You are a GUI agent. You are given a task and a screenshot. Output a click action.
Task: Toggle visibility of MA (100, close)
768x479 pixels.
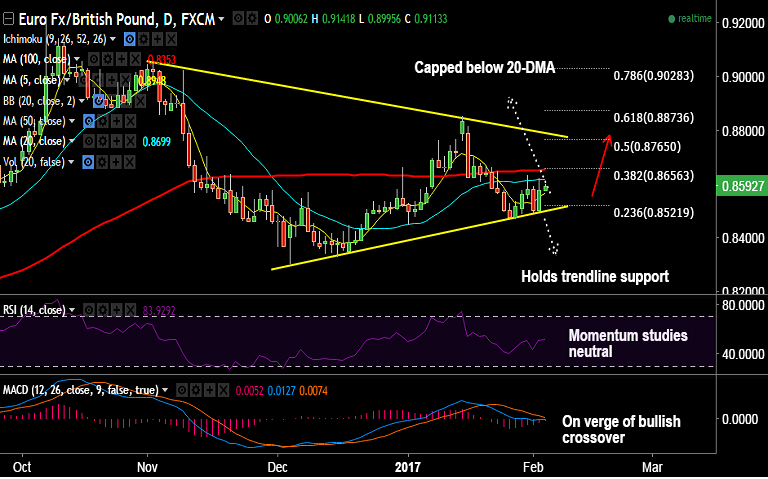(94, 59)
